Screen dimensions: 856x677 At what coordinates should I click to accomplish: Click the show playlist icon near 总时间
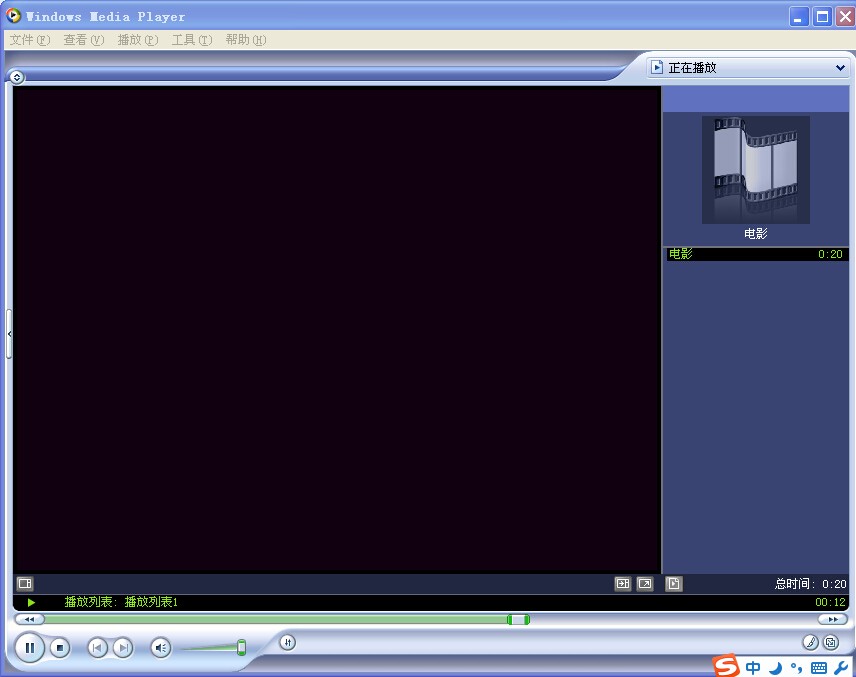tap(673, 583)
